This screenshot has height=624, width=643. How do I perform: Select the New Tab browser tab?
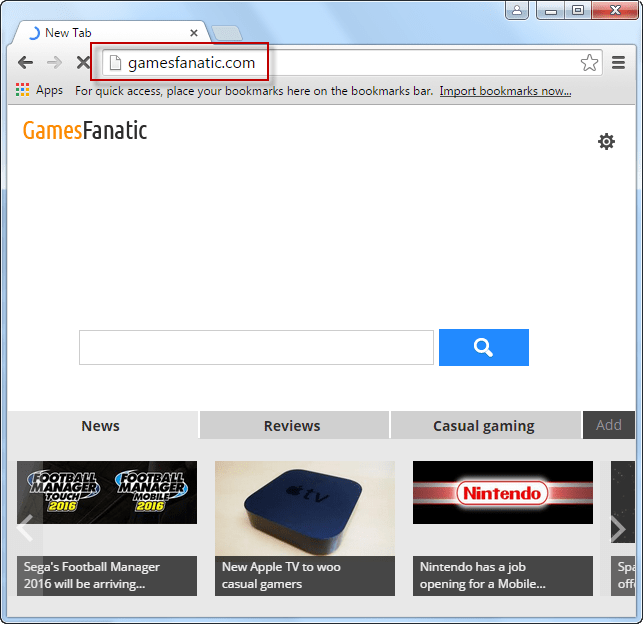(x=112, y=32)
